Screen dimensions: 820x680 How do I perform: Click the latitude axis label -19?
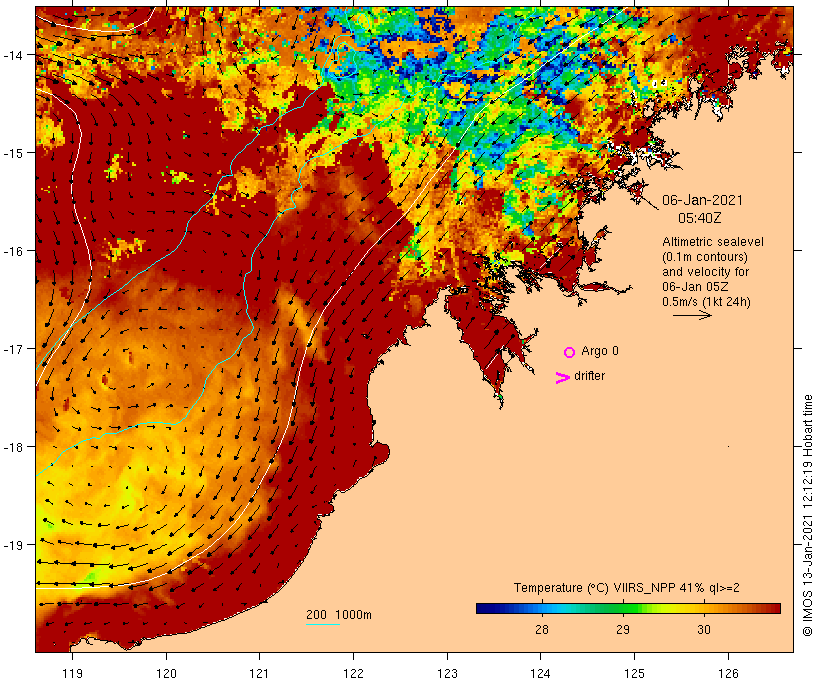13,545
